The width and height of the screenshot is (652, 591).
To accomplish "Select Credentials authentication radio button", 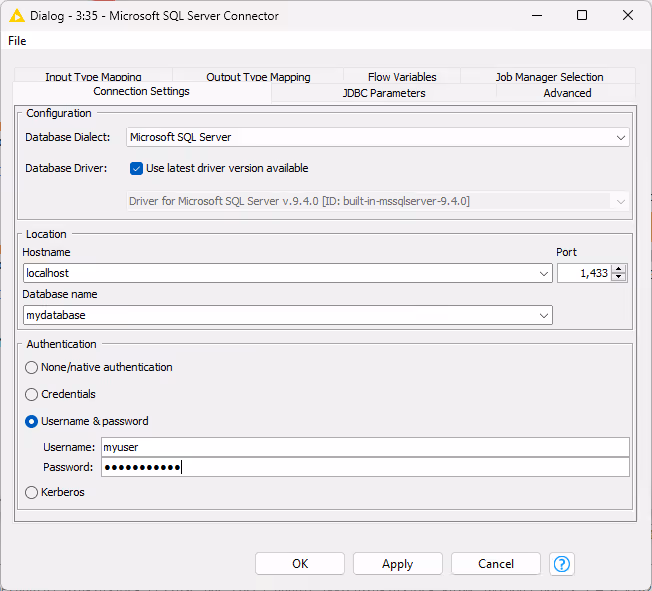I will [x=32, y=394].
